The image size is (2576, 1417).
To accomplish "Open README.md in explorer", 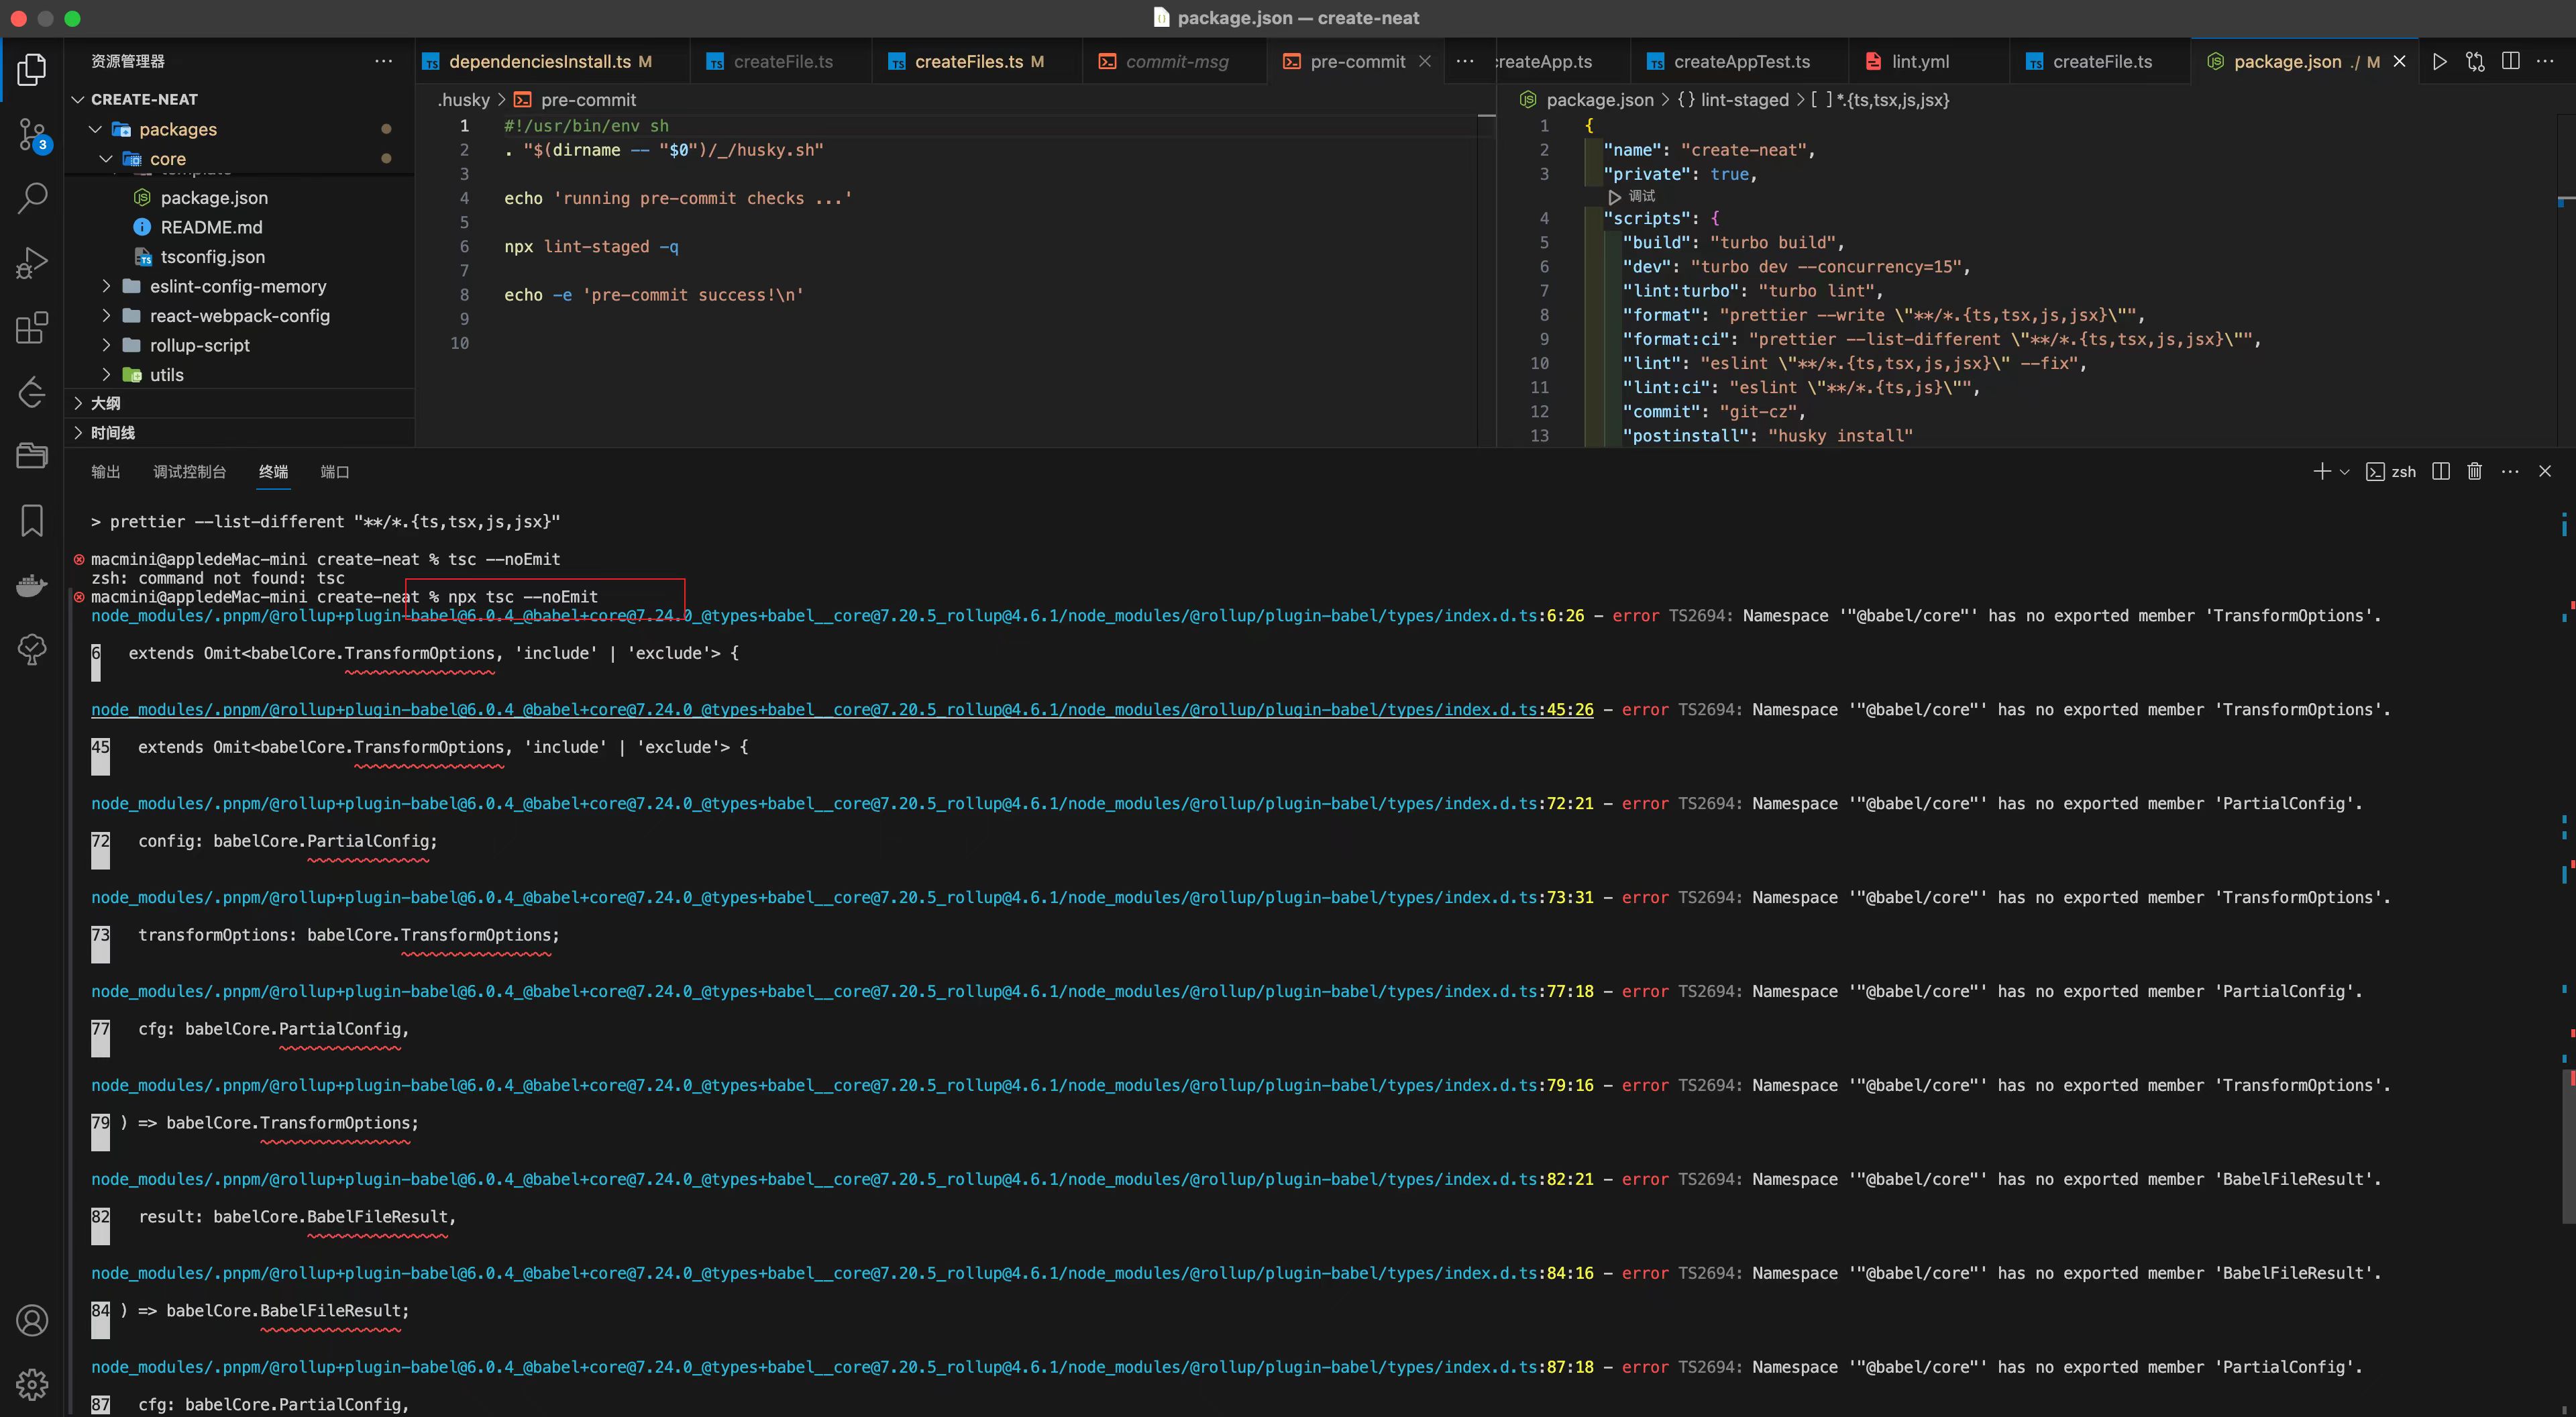I will [211, 227].
